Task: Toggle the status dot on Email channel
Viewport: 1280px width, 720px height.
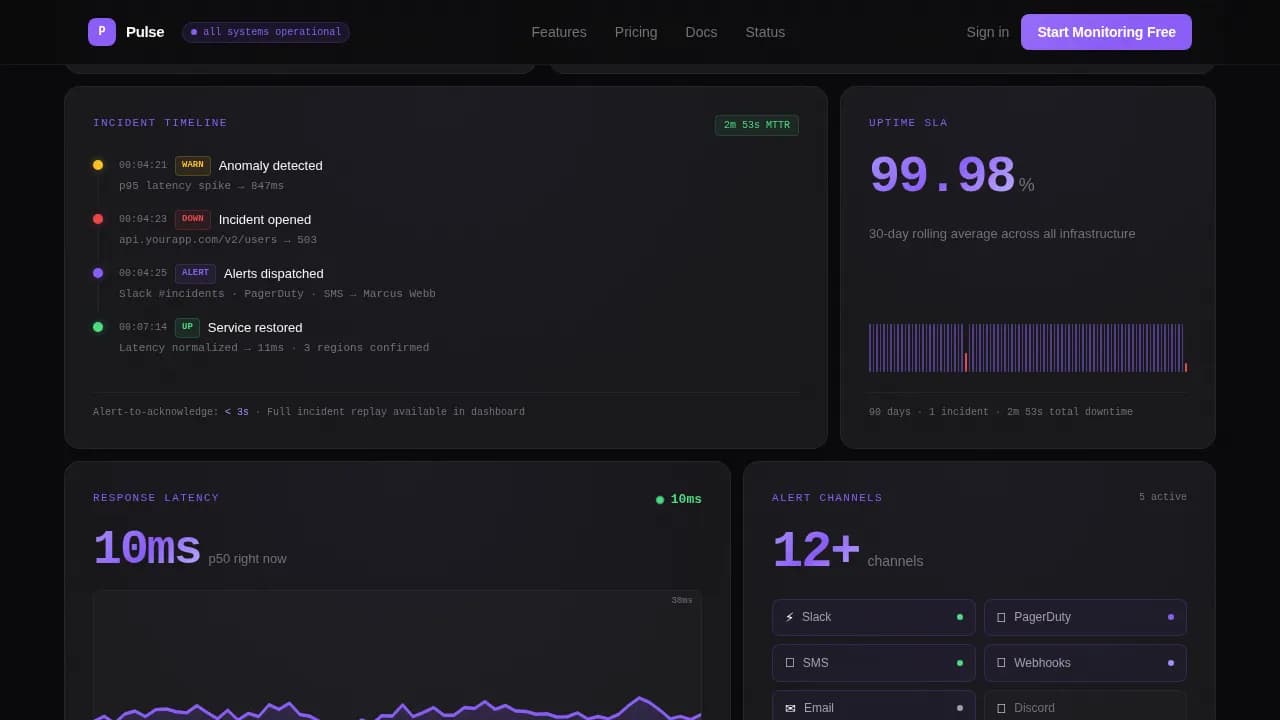Action: [959, 707]
